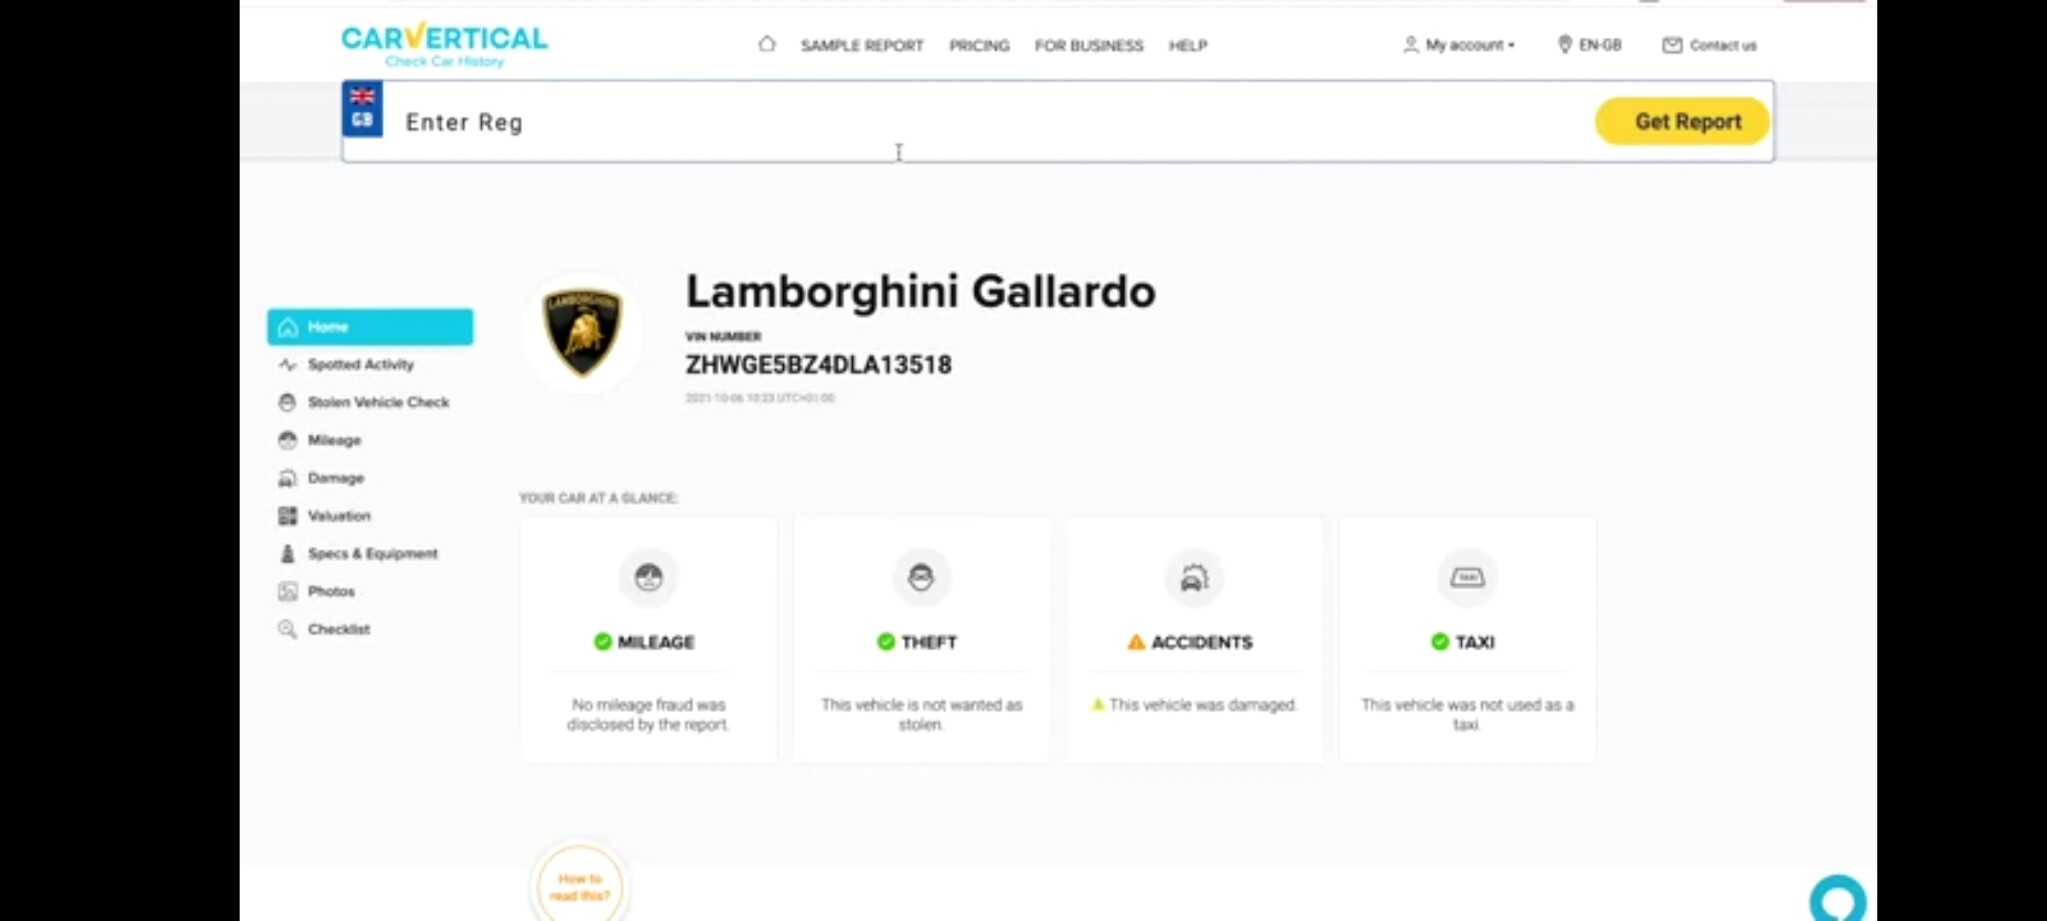This screenshot has width=2047, height=921.
Task: Click the Theft icon in glance card
Action: coord(920,577)
